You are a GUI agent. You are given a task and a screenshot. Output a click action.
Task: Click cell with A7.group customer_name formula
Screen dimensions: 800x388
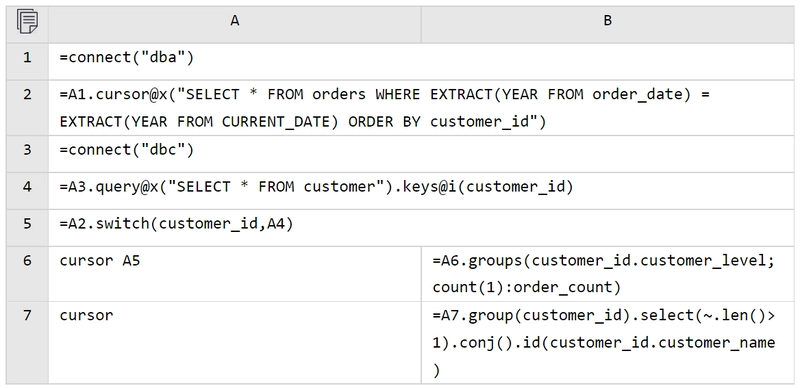click(607, 343)
